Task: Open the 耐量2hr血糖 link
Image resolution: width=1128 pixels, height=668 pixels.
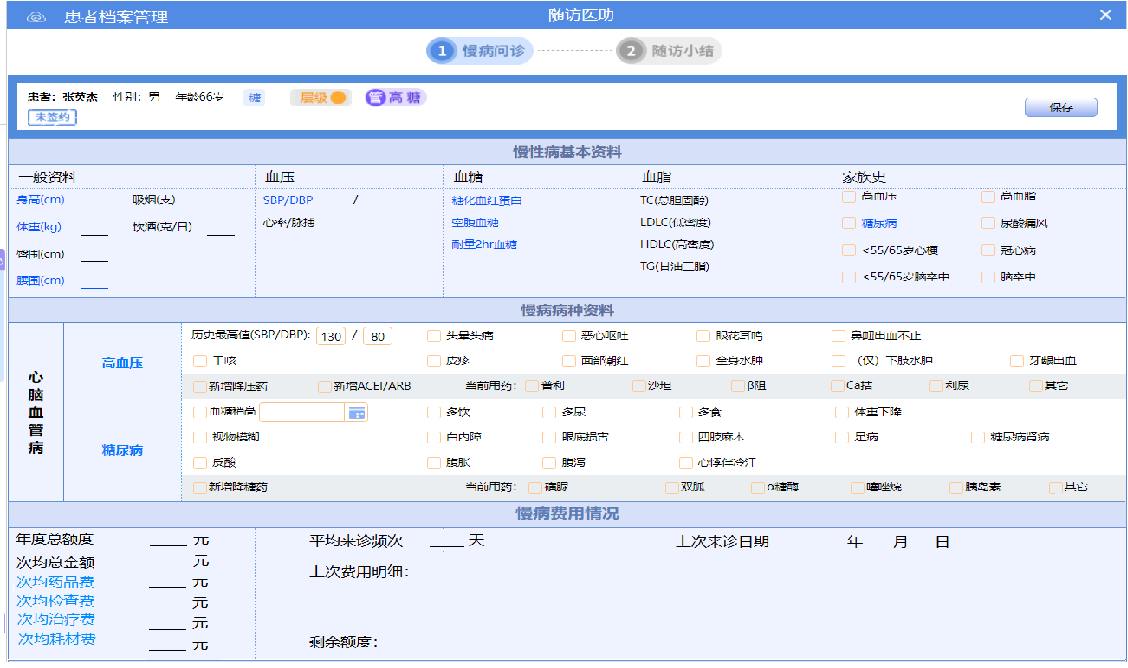Action: (x=484, y=244)
